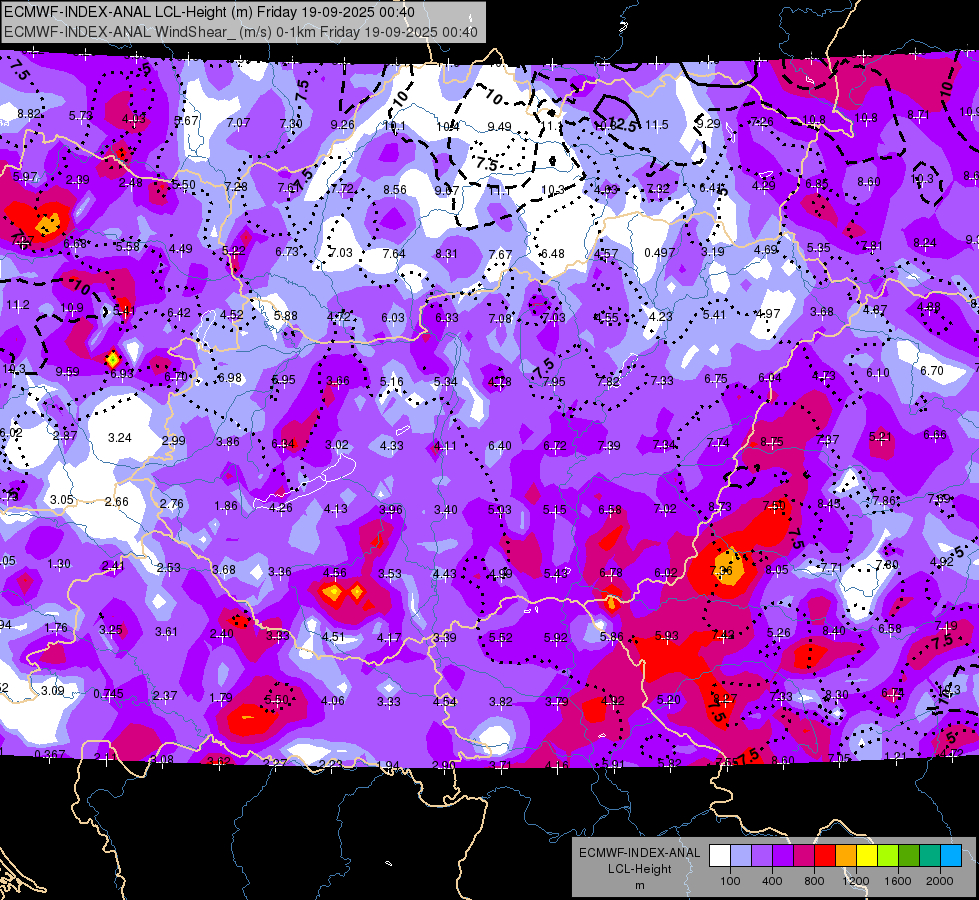The height and width of the screenshot is (900, 979).
Task: Click the grid value 11.5
Action: 656,125
